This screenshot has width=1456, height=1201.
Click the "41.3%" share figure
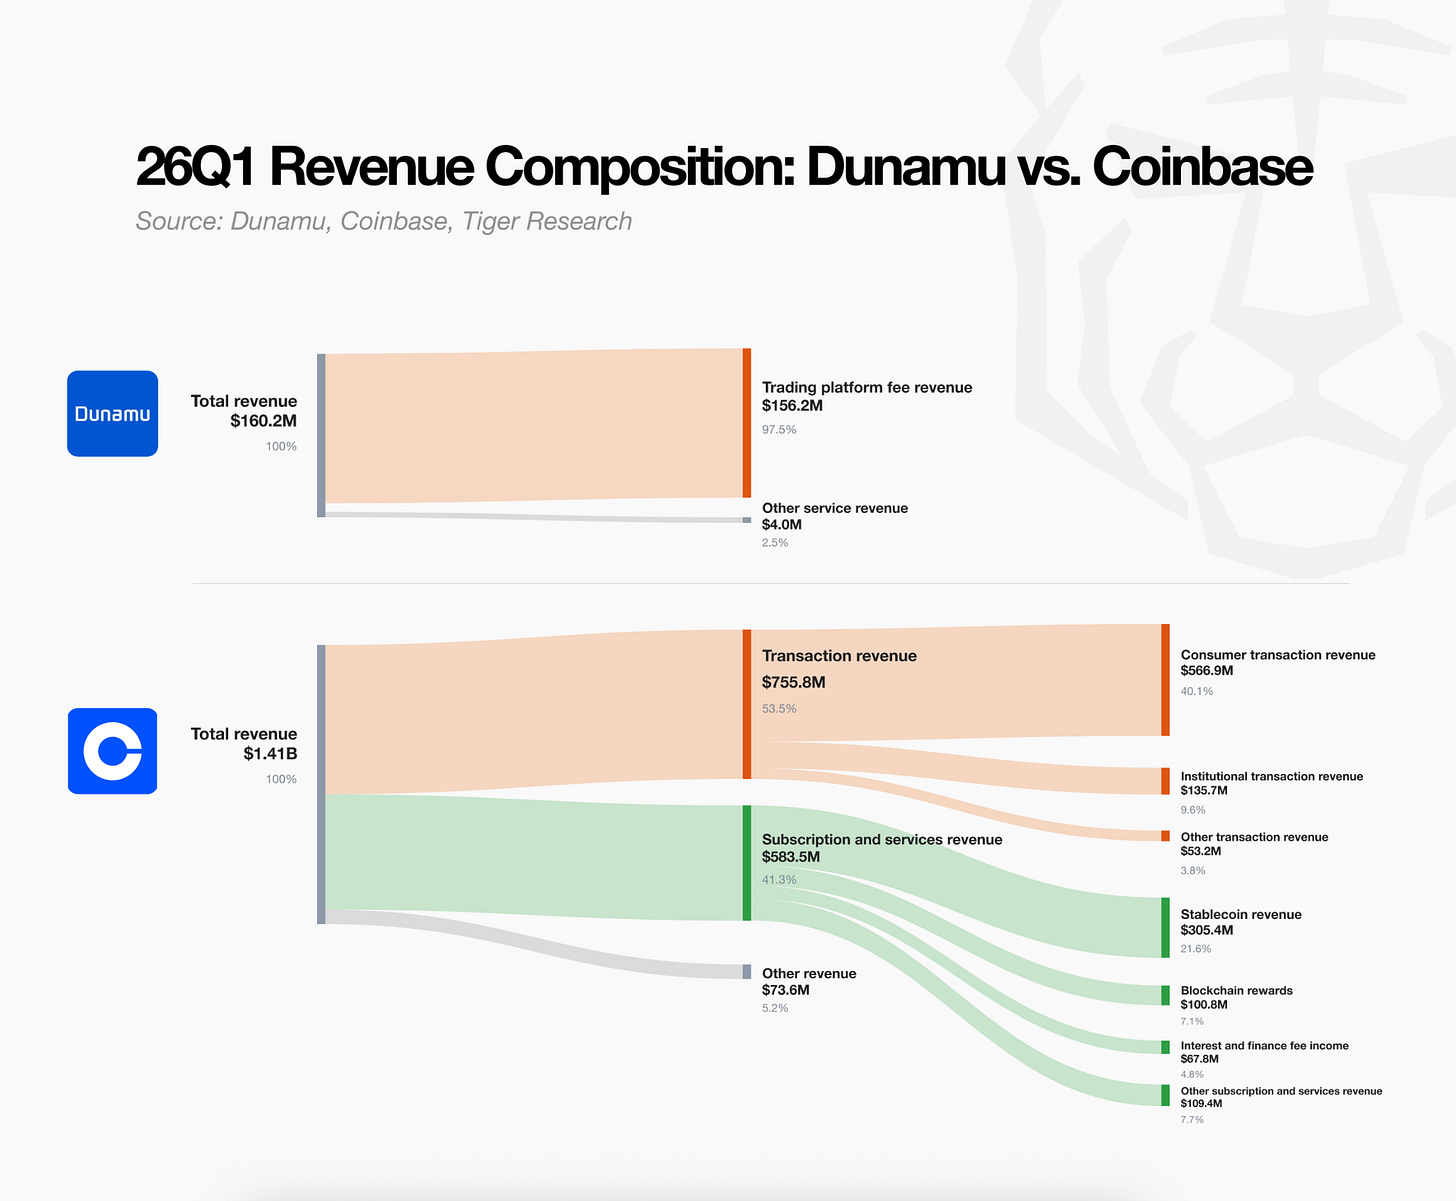click(779, 880)
